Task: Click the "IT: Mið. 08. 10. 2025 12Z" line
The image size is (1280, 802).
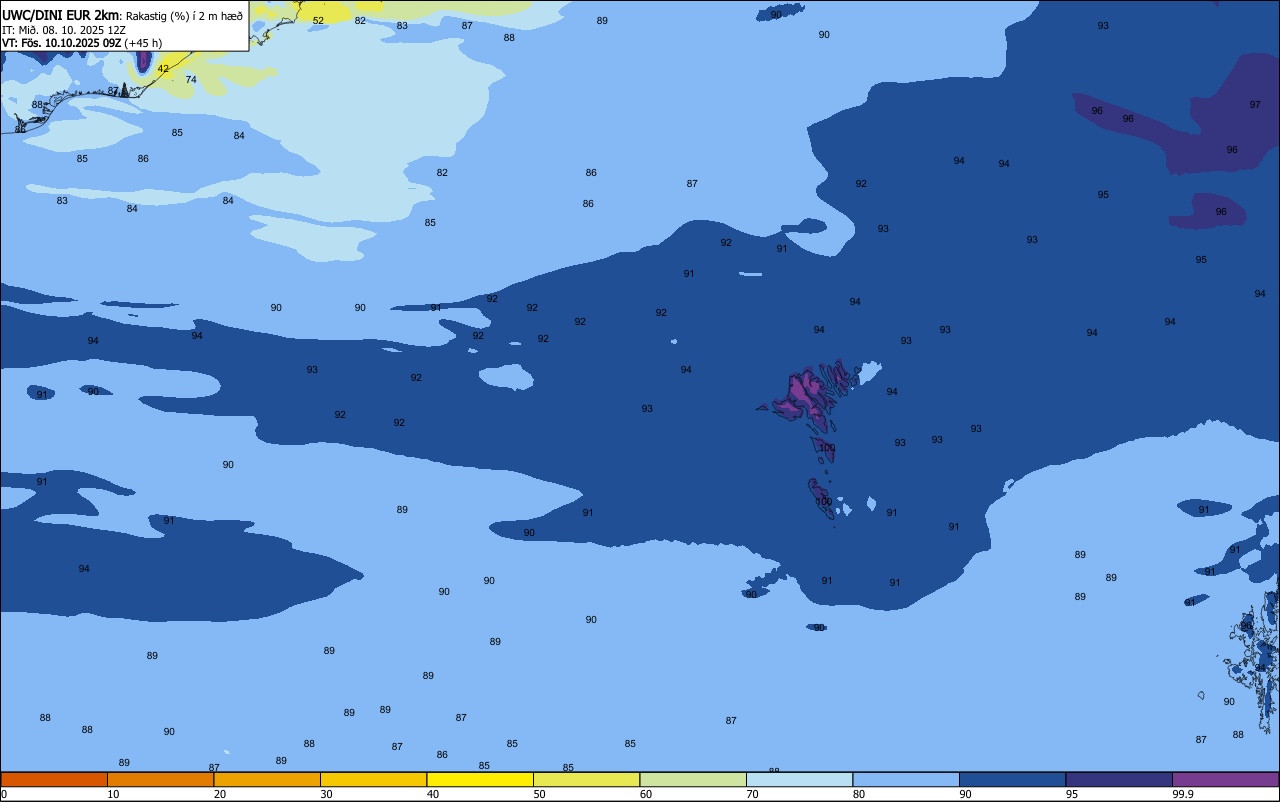Action: point(64,30)
